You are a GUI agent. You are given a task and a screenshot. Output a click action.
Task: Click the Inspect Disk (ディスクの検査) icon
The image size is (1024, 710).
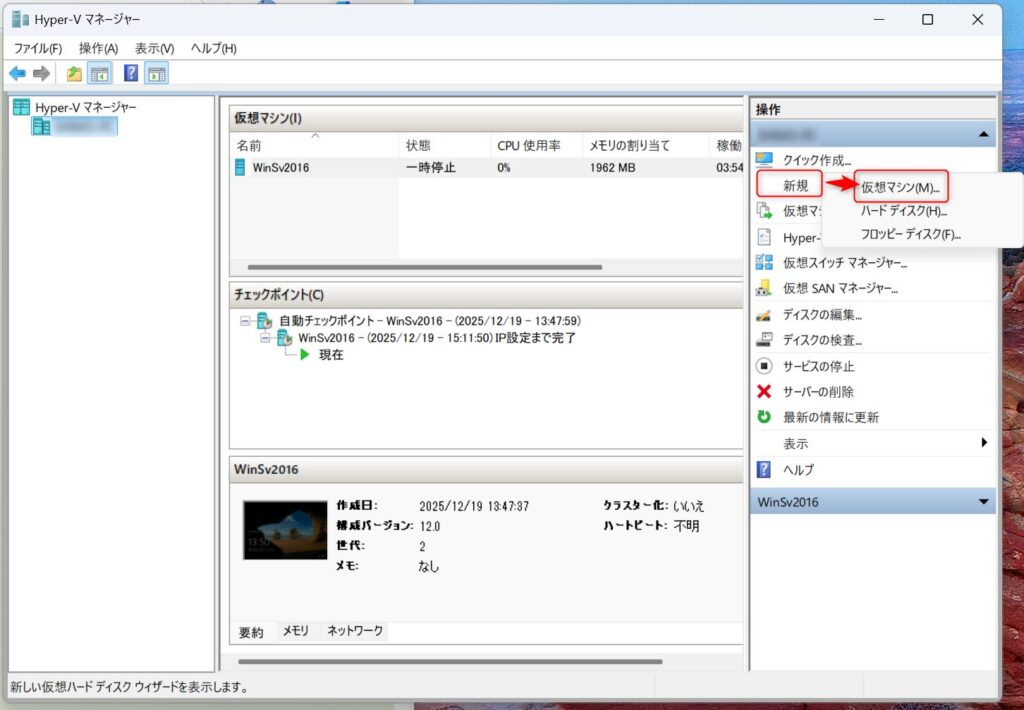pyautogui.click(x=765, y=340)
